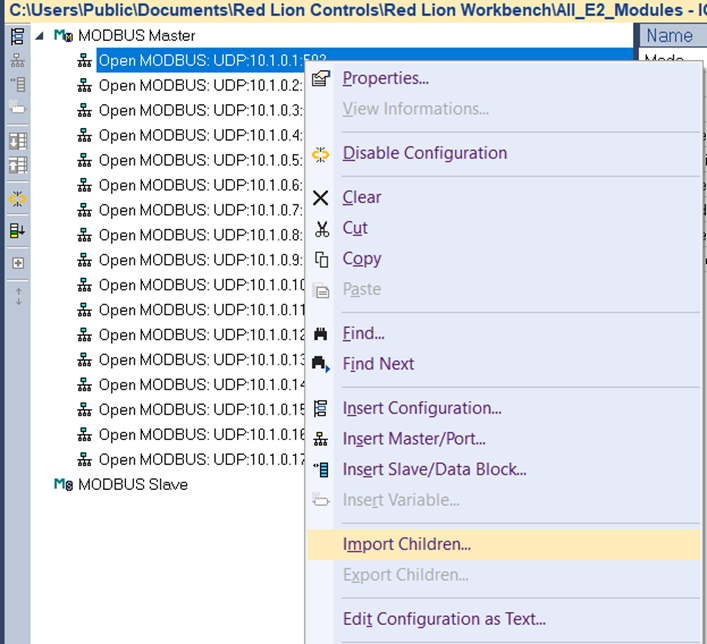The width and height of the screenshot is (707, 644).
Task: Click the Properties icon in context menu
Action: tap(321, 78)
